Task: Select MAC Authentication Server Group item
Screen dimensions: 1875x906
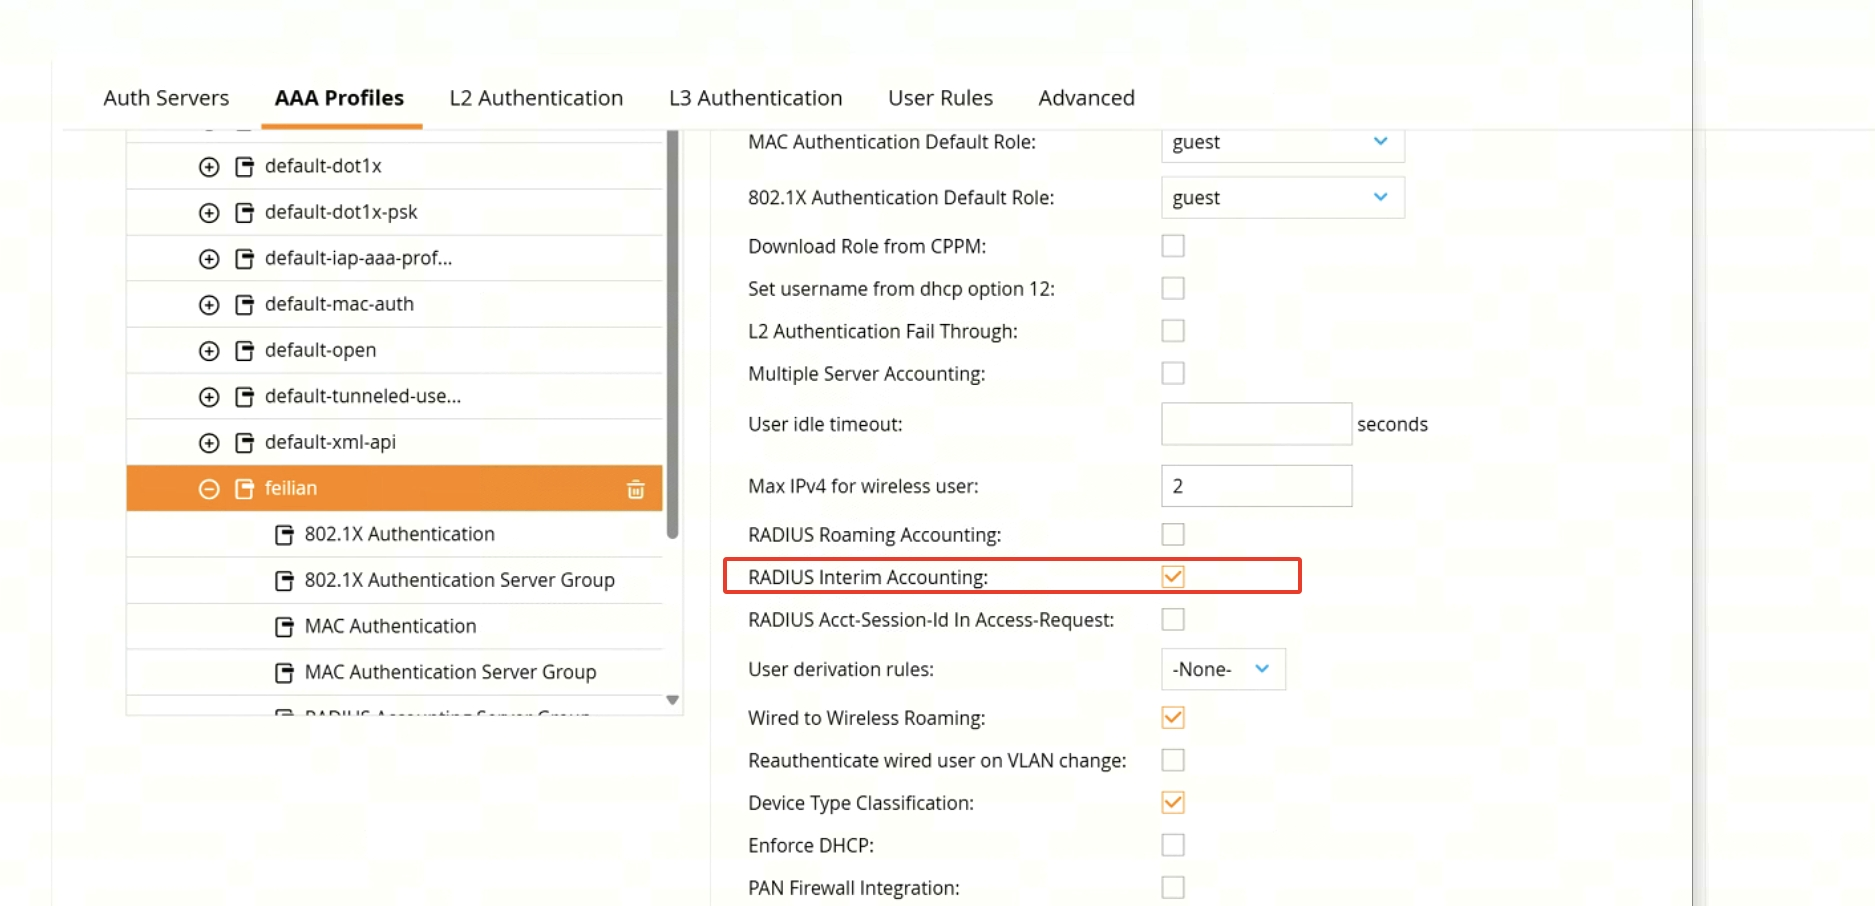Action: point(394,673)
